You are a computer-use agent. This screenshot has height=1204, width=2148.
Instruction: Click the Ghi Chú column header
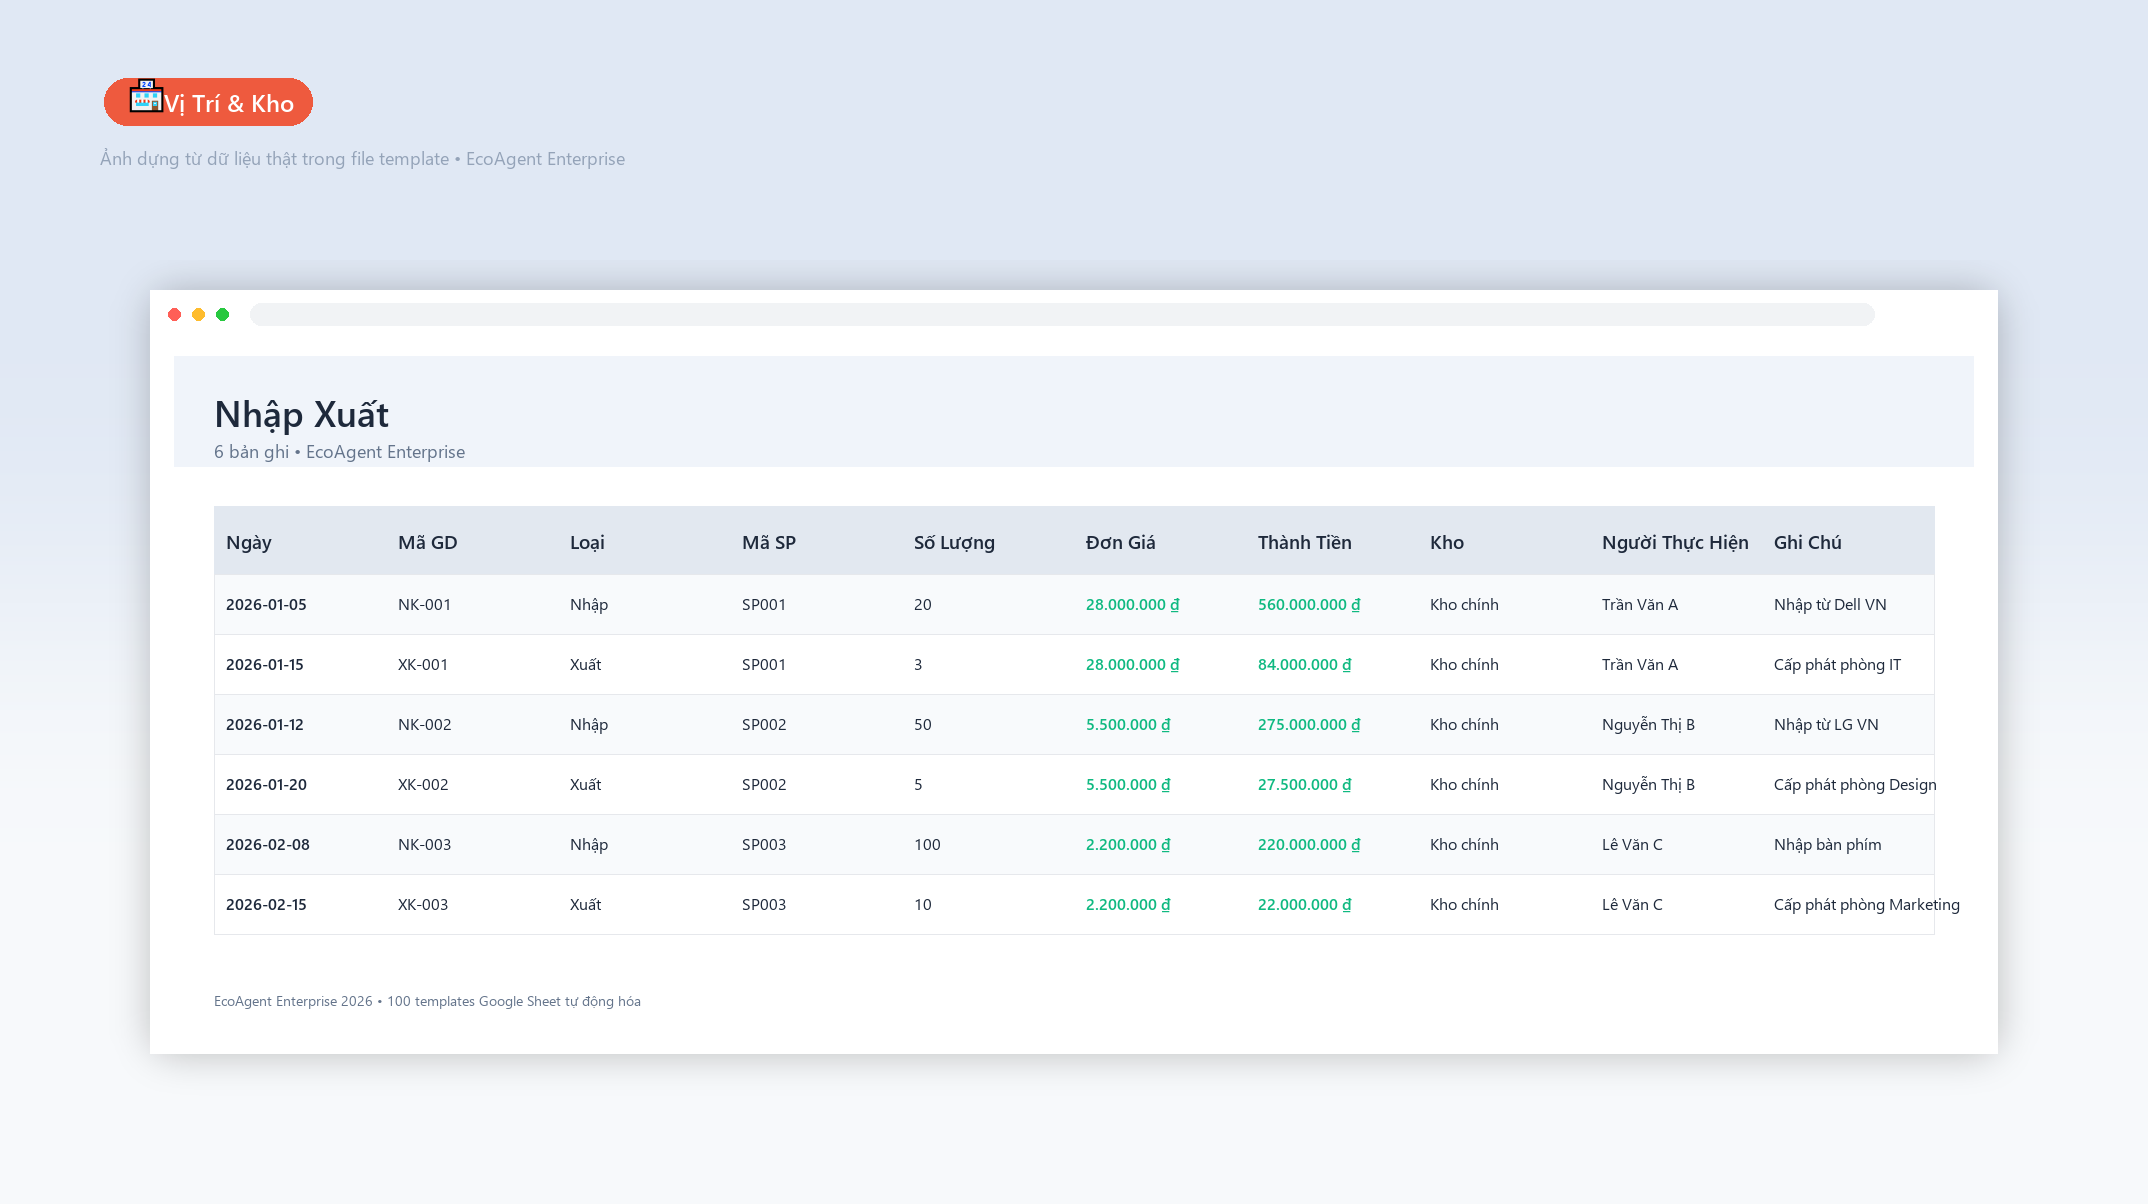[x=1808, y=543]
